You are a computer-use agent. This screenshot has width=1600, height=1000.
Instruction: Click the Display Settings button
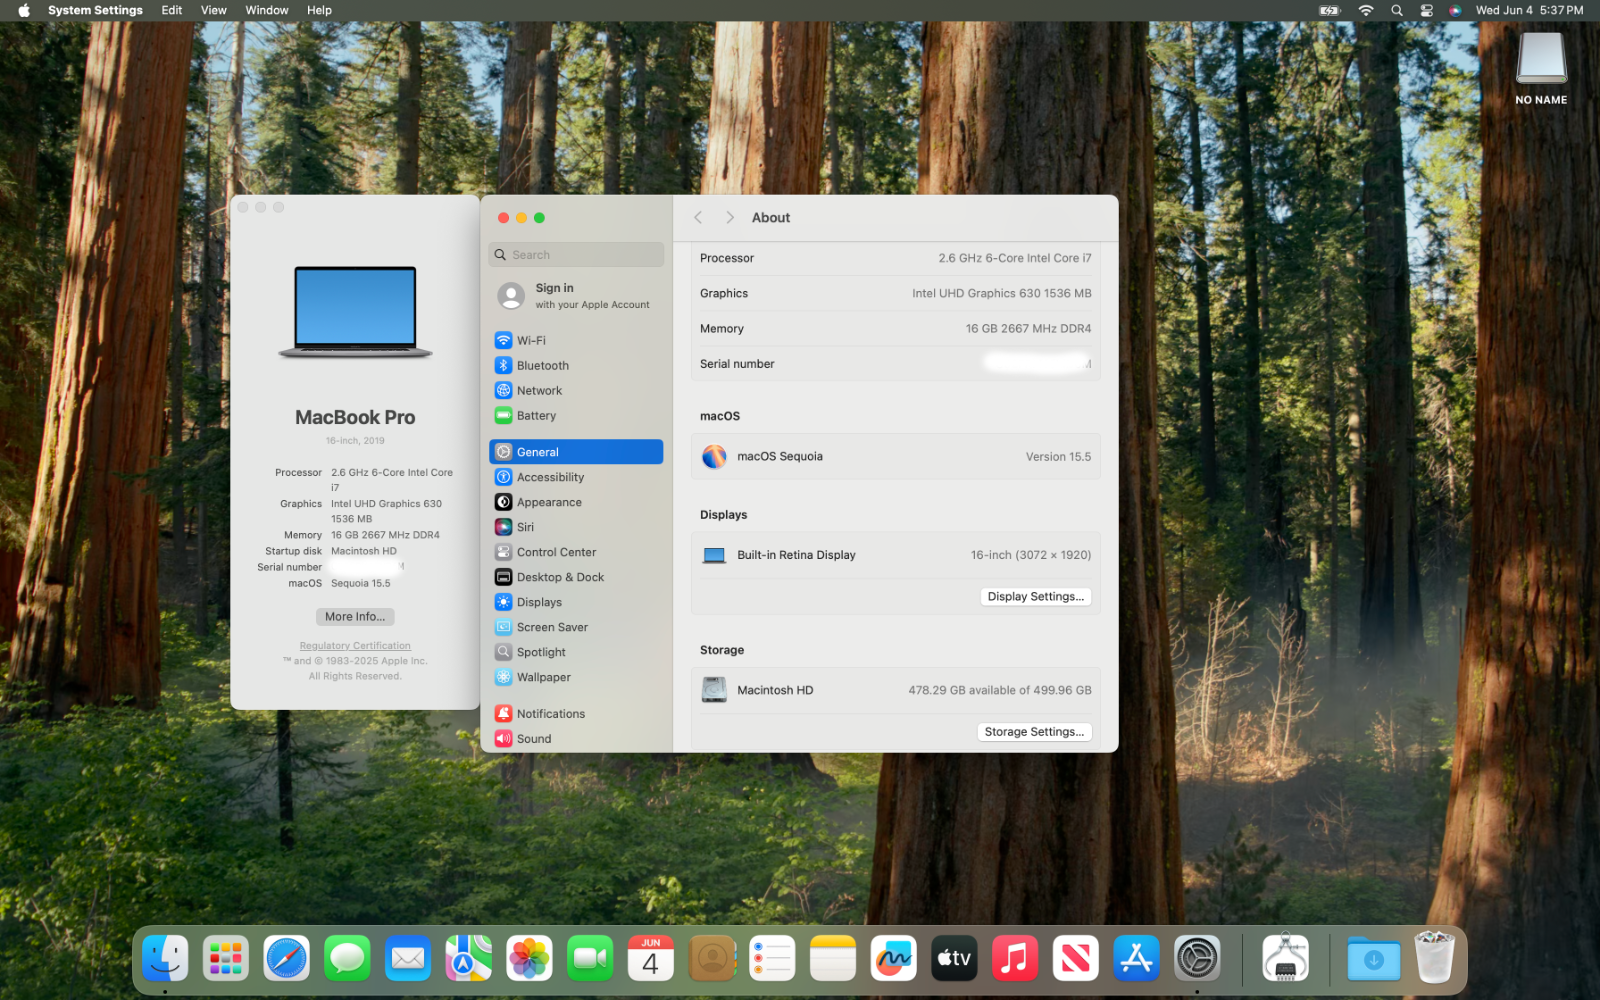[x=1035, y=596]
